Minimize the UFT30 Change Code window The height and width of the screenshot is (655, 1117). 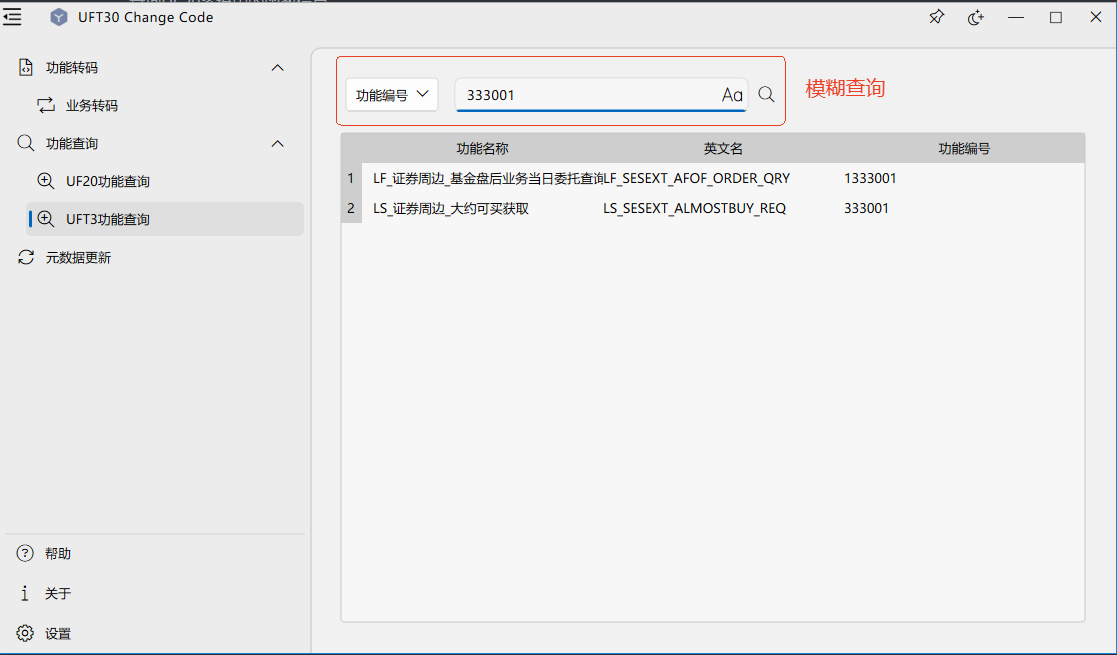click(1016, 17)
